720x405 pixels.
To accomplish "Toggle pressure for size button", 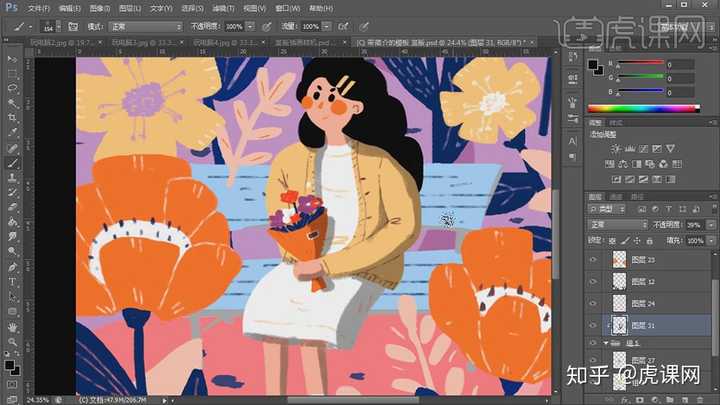I will 364,27.
